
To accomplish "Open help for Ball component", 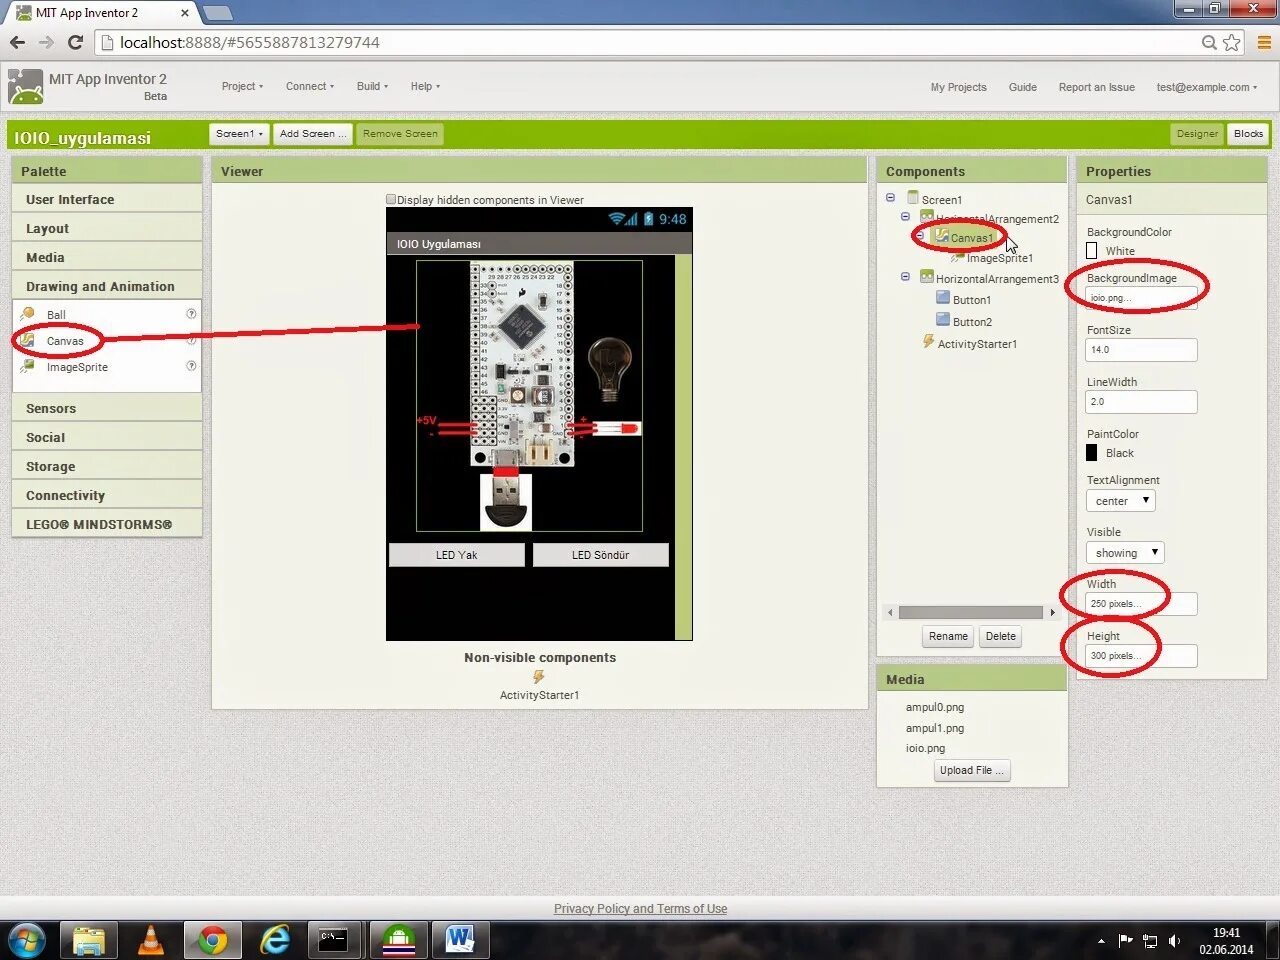I will pos(191,313).
